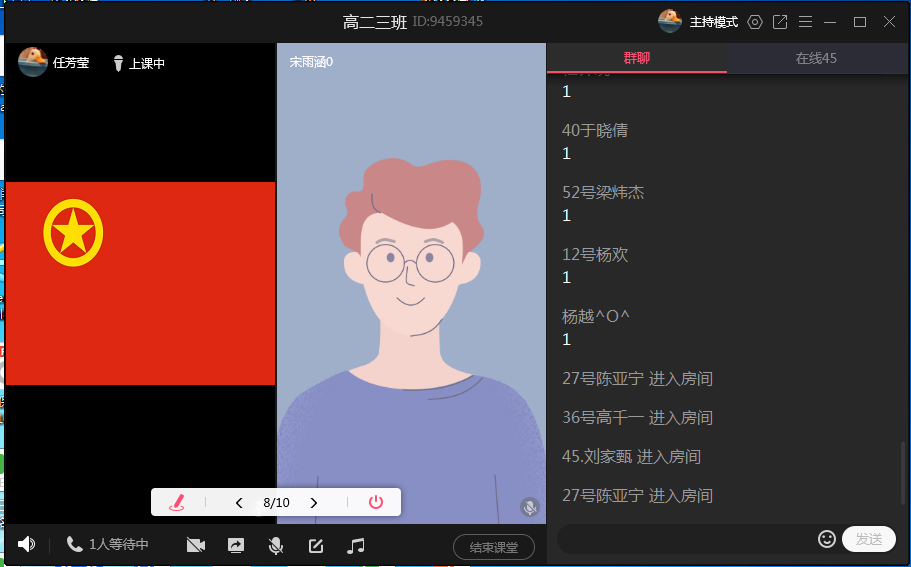Select the red annotation pen tool
The image size is (911, 567).
coord(178,502)
